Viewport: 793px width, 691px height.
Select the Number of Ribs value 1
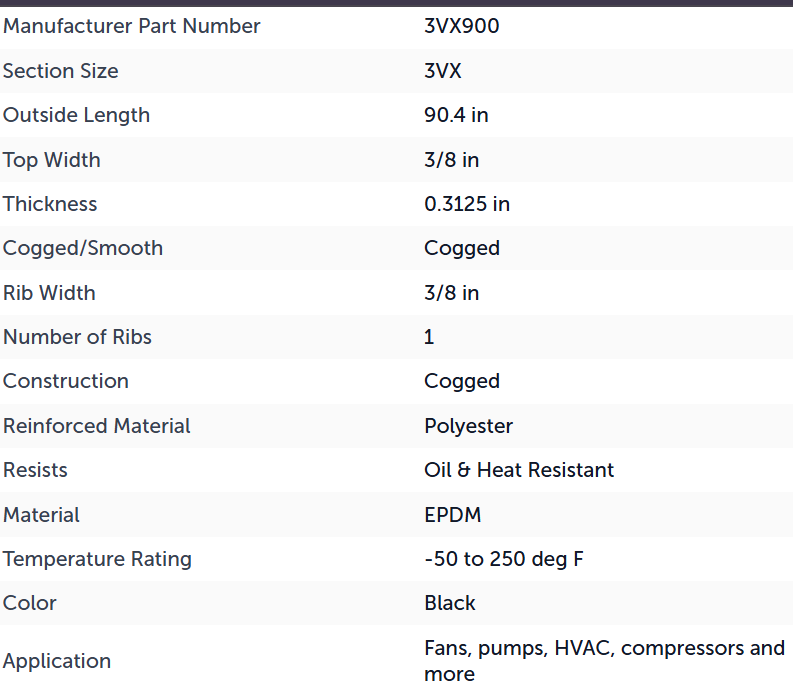[429, 337]
